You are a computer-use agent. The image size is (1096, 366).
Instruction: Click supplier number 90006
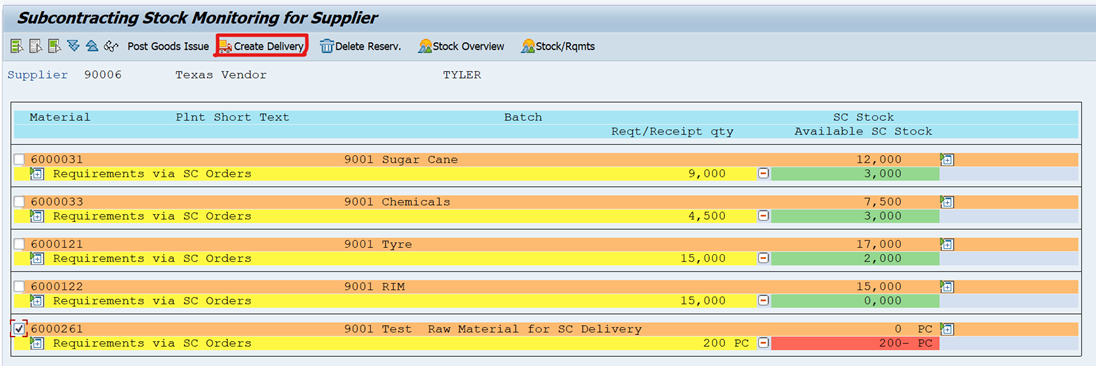(x=103, y=75)
